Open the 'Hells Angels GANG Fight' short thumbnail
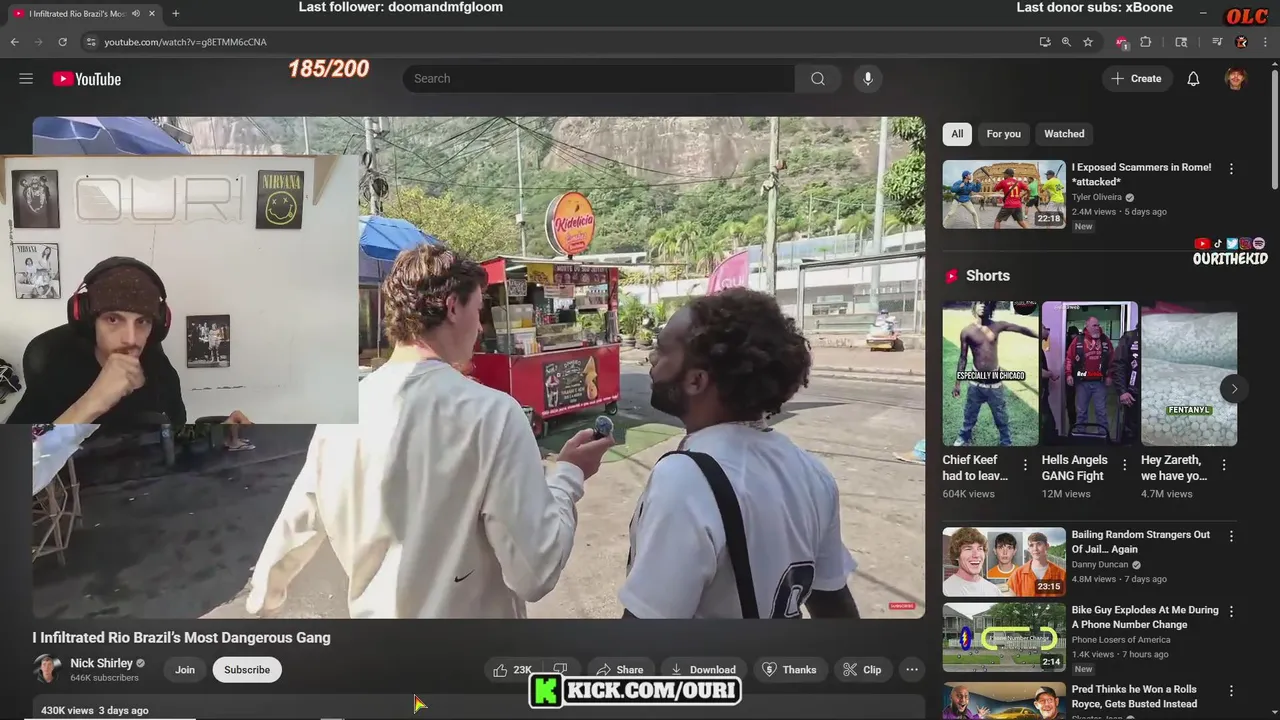 point(1090,373)
